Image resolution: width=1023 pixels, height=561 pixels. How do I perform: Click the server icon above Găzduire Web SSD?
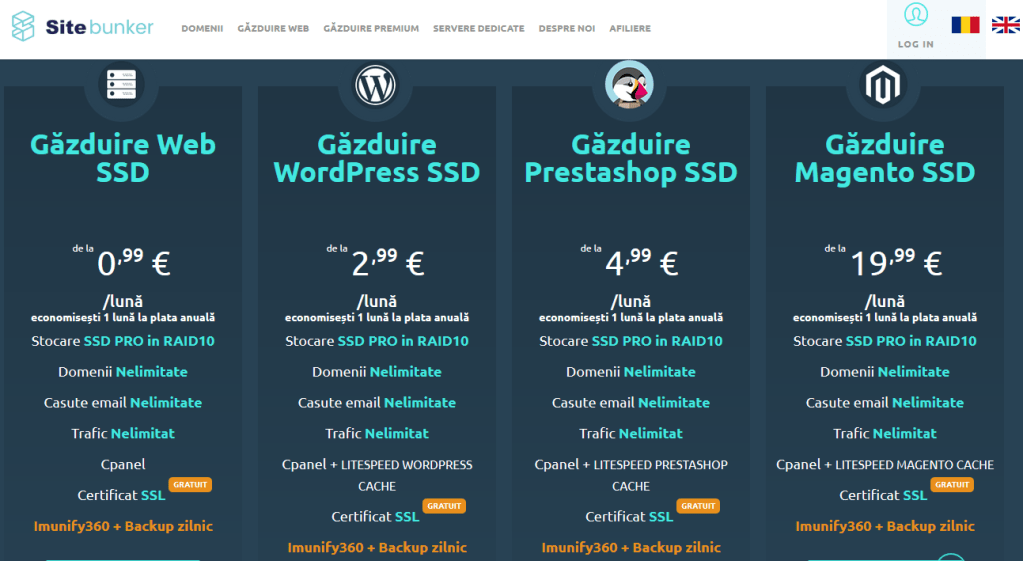122,86
